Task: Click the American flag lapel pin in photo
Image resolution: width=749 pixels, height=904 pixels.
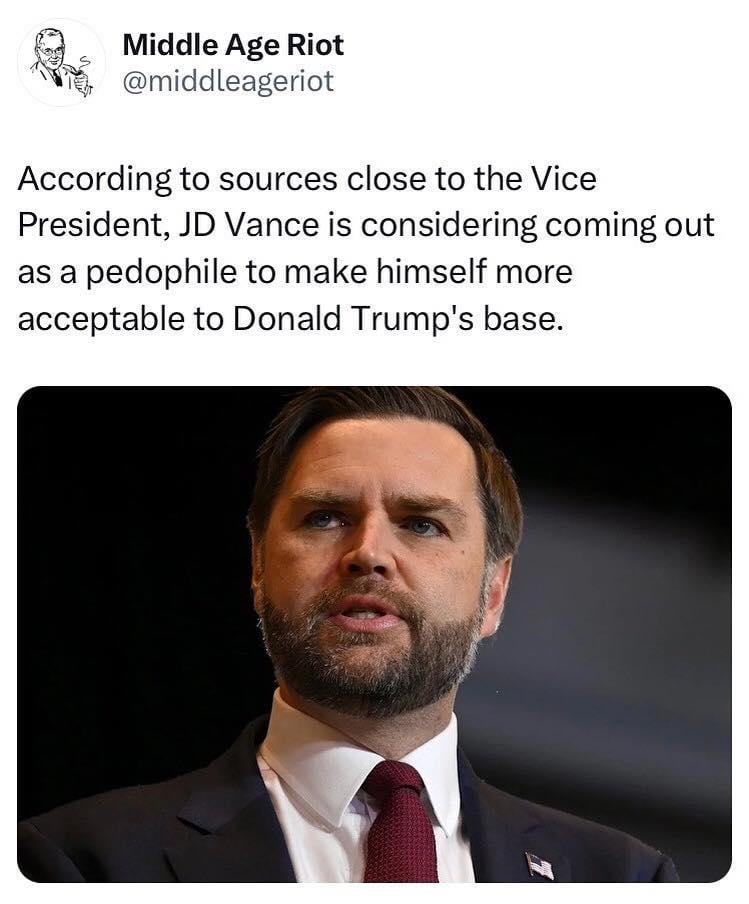Action: coord(540,864)
